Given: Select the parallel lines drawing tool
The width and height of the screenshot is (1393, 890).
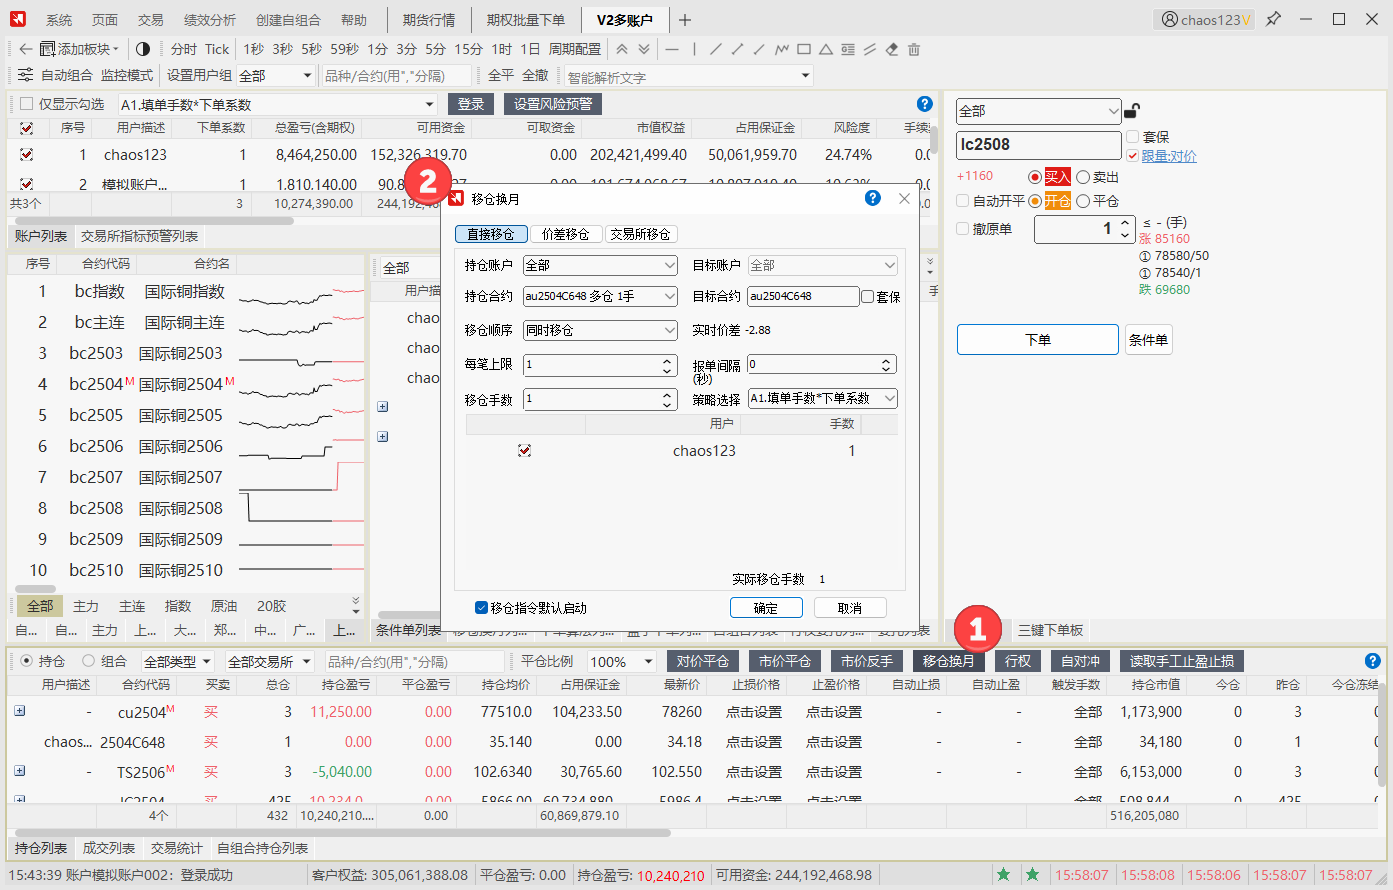Looking at the screenshot, I should click(x=870, y=49).
